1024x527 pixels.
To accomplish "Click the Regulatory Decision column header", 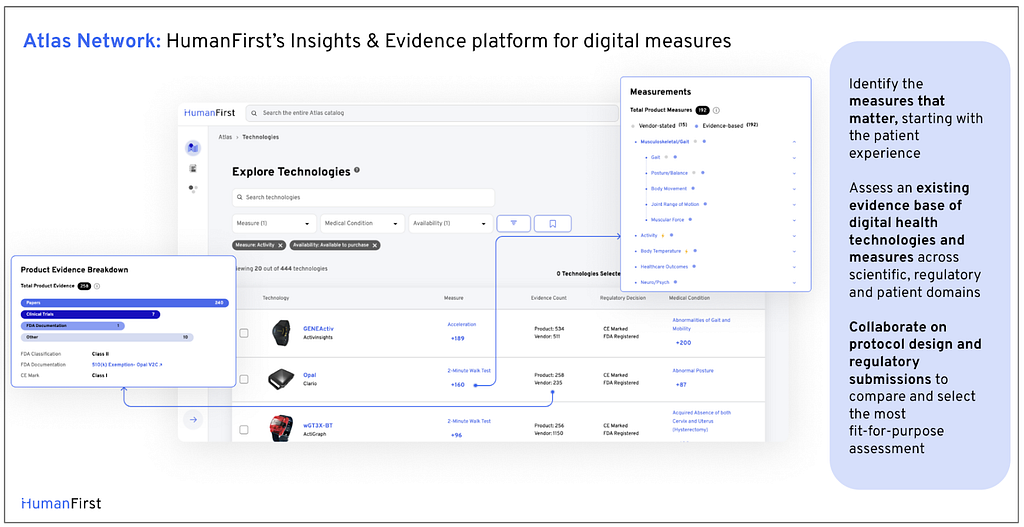I will point(622,298).
